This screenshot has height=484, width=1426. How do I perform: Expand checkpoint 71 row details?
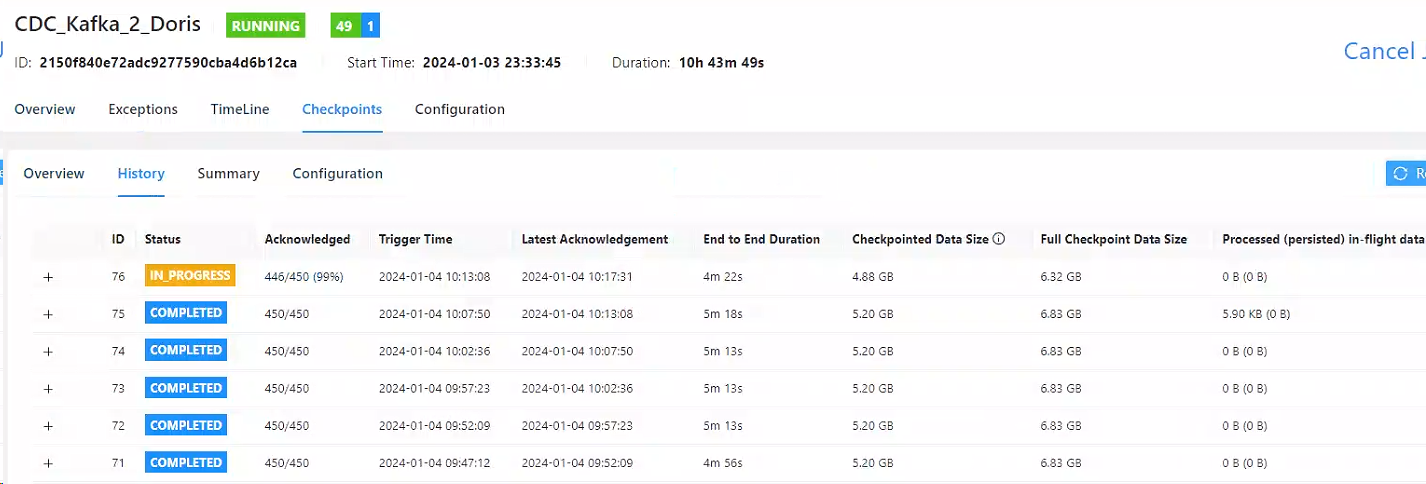[x=48, y=463]
